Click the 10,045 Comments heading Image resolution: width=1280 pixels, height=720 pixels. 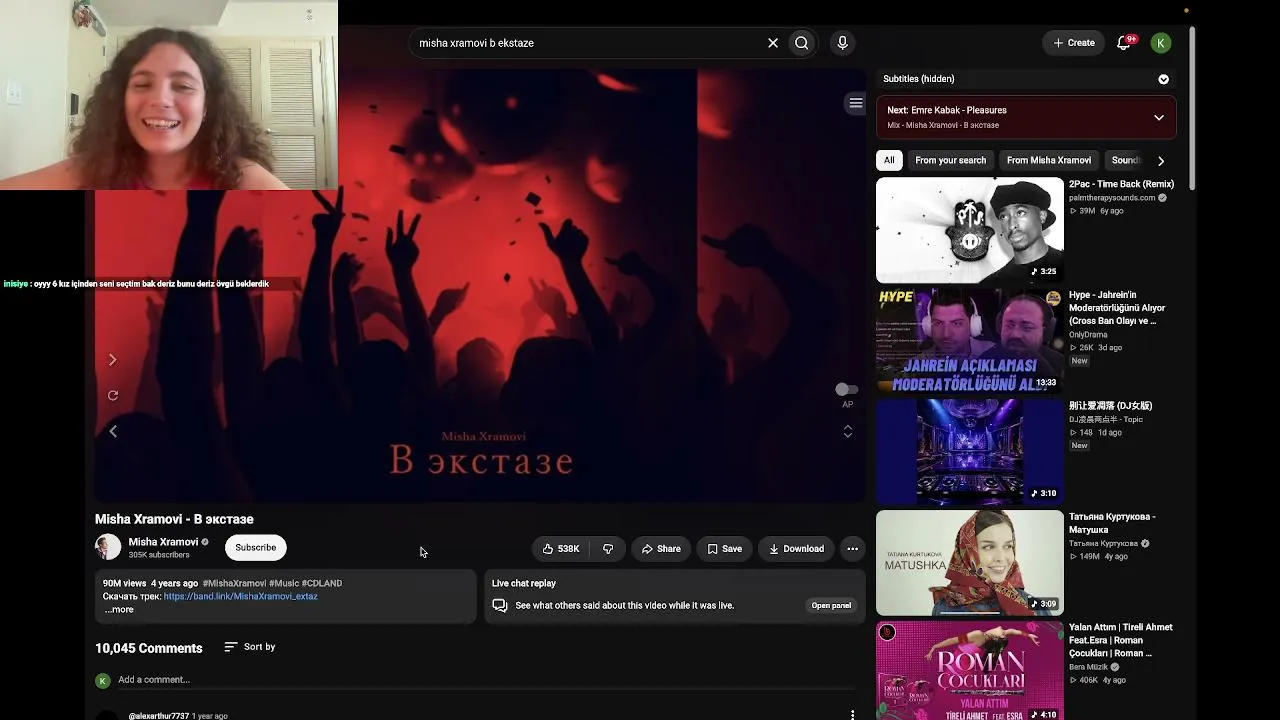(x=149, y=648)
